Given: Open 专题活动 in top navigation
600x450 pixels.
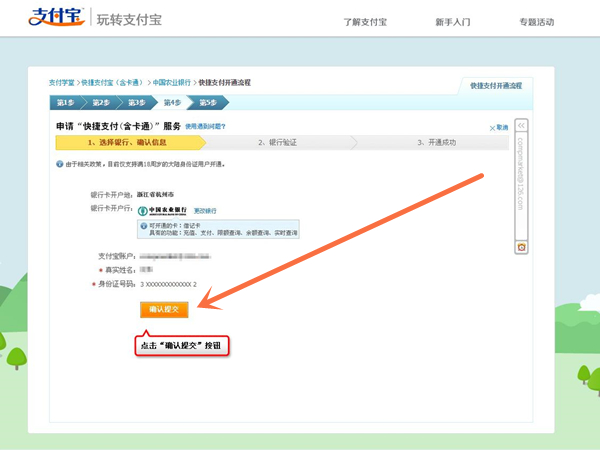Looking at the screenshot, I should (x=536, y=21).
